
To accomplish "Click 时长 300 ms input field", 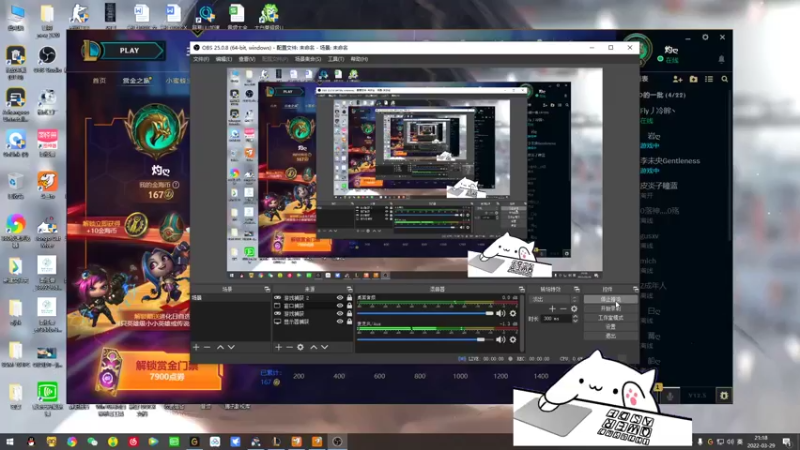I will (x=556, y=318).
